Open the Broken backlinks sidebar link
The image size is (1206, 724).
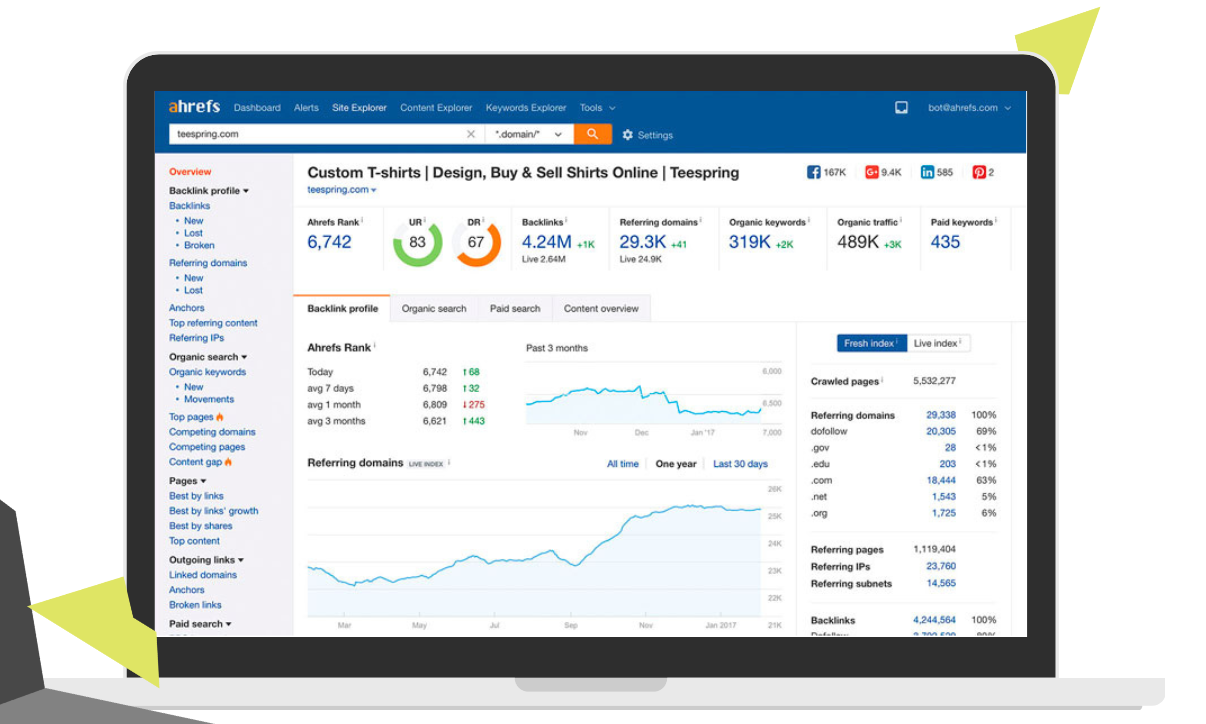tap(199, 245)
